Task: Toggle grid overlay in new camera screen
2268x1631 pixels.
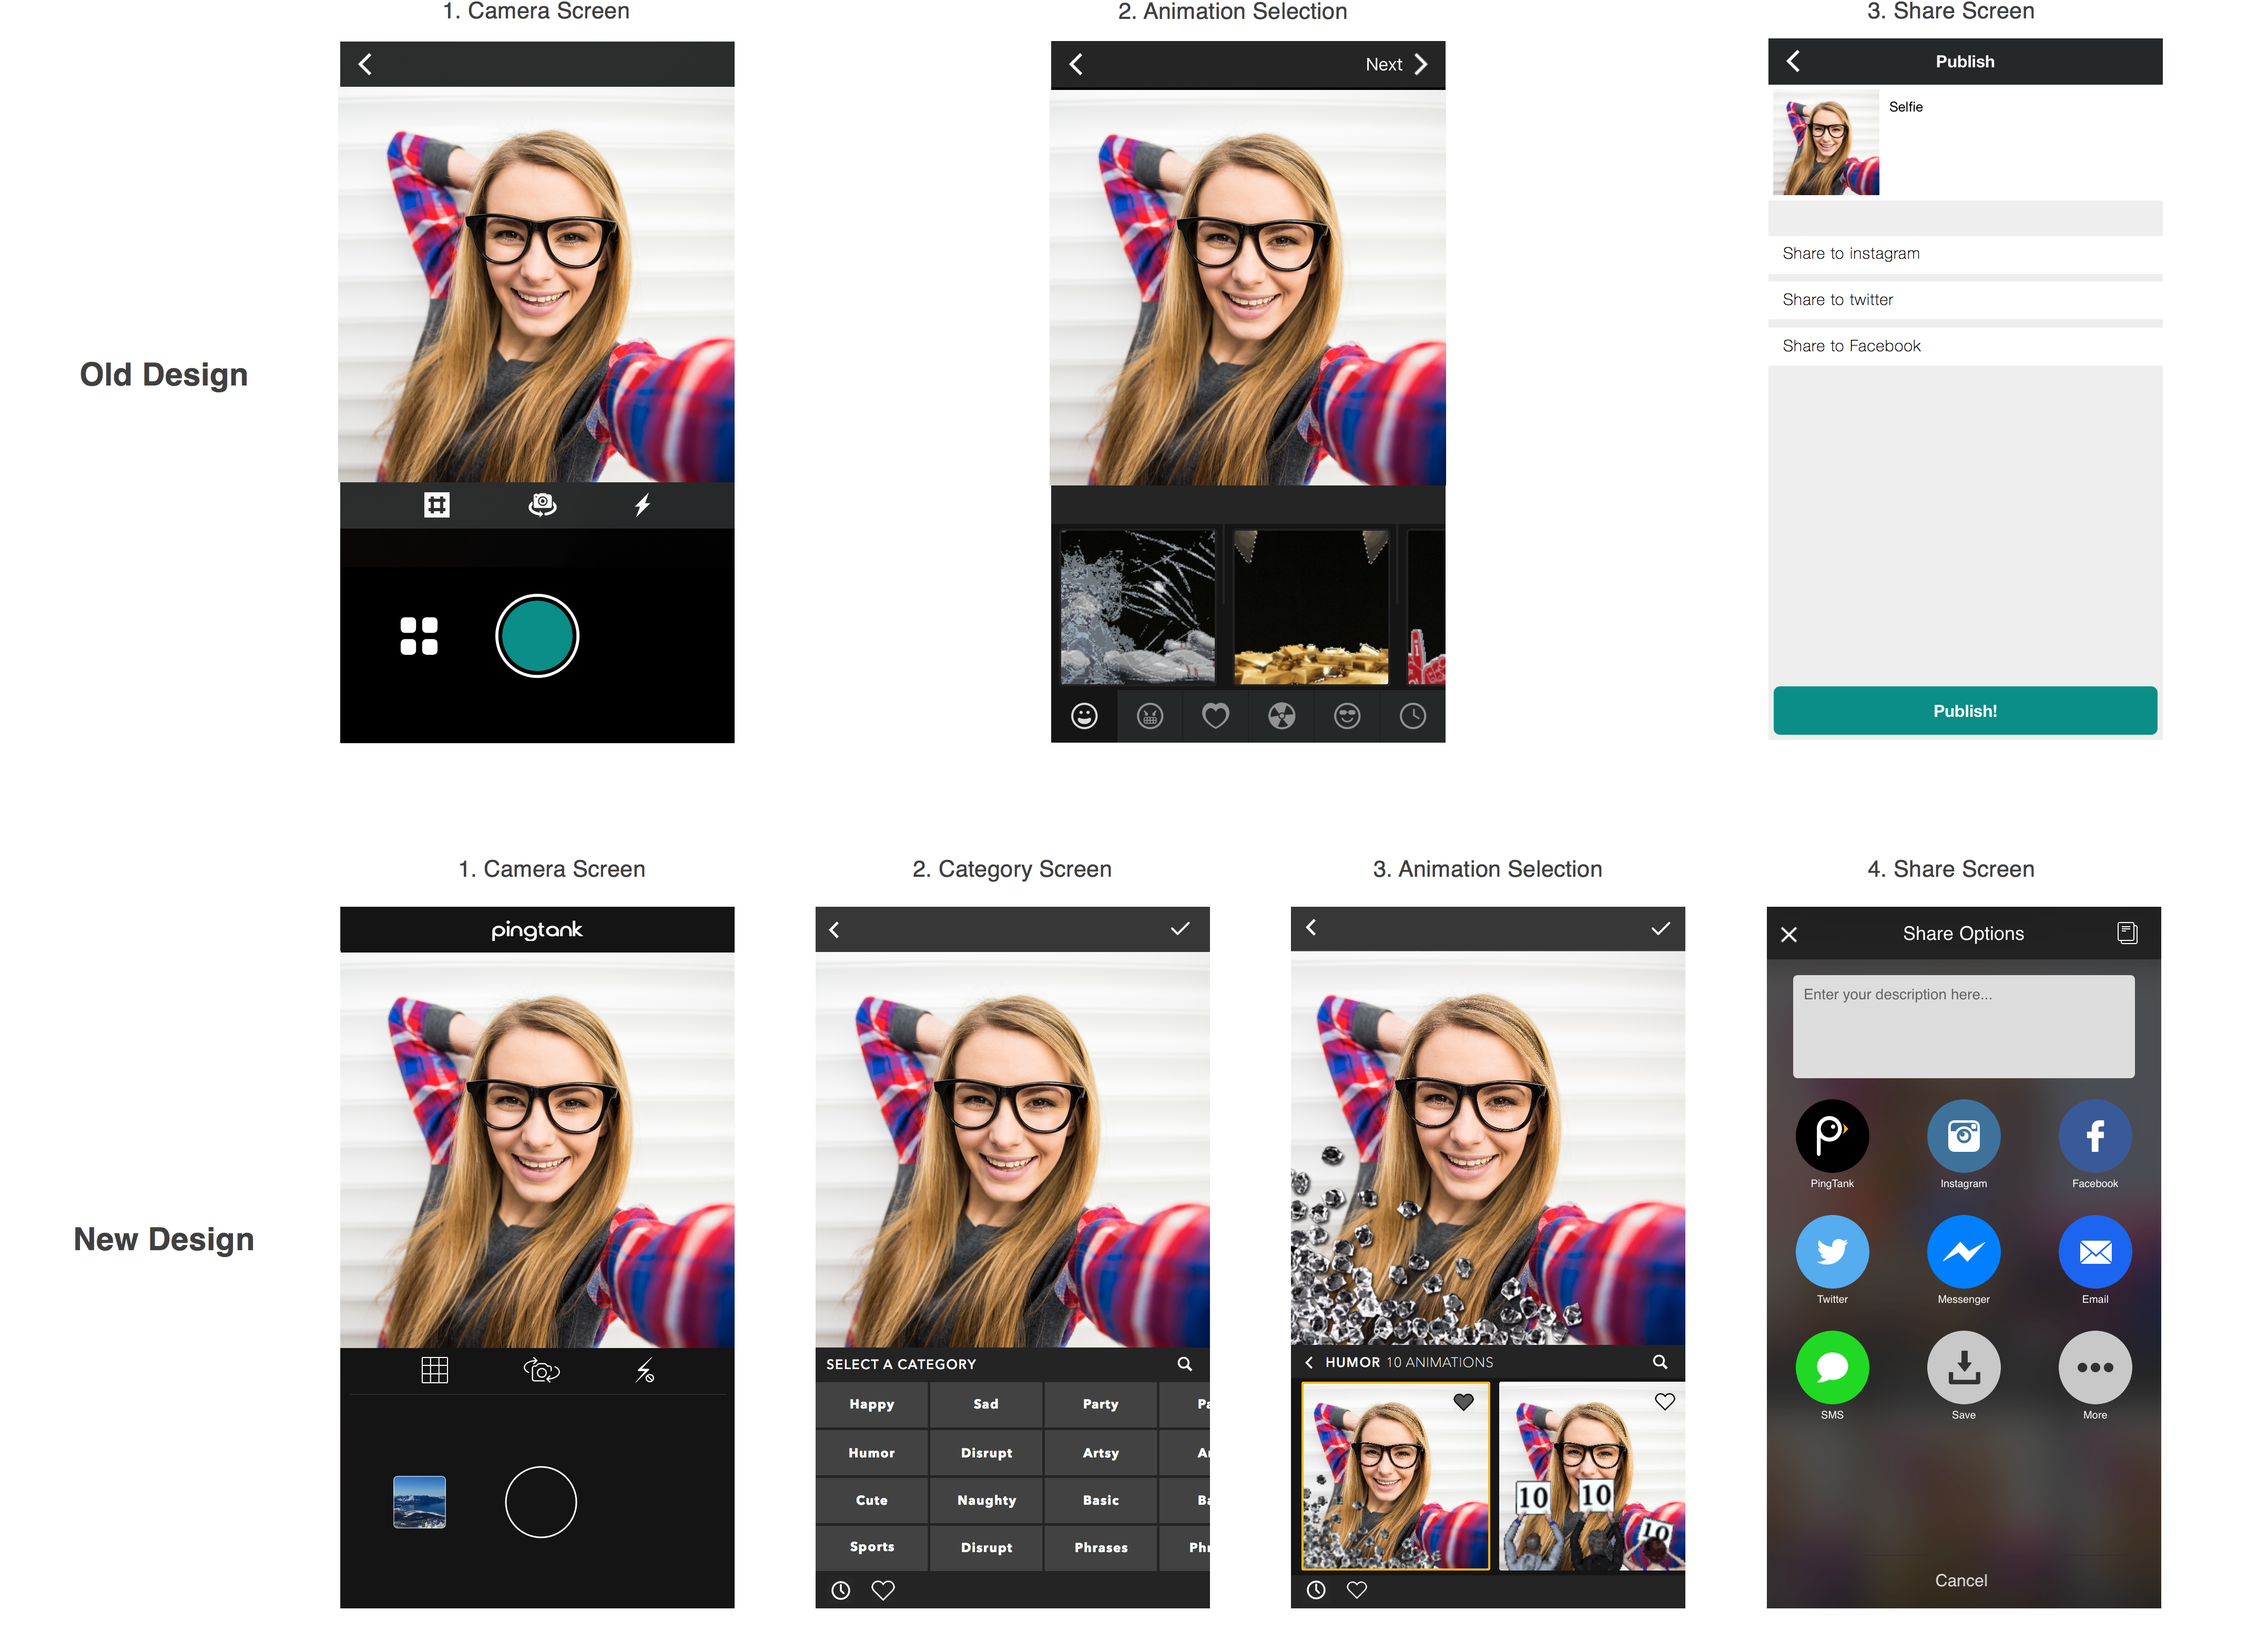Action: (434, 1369)
